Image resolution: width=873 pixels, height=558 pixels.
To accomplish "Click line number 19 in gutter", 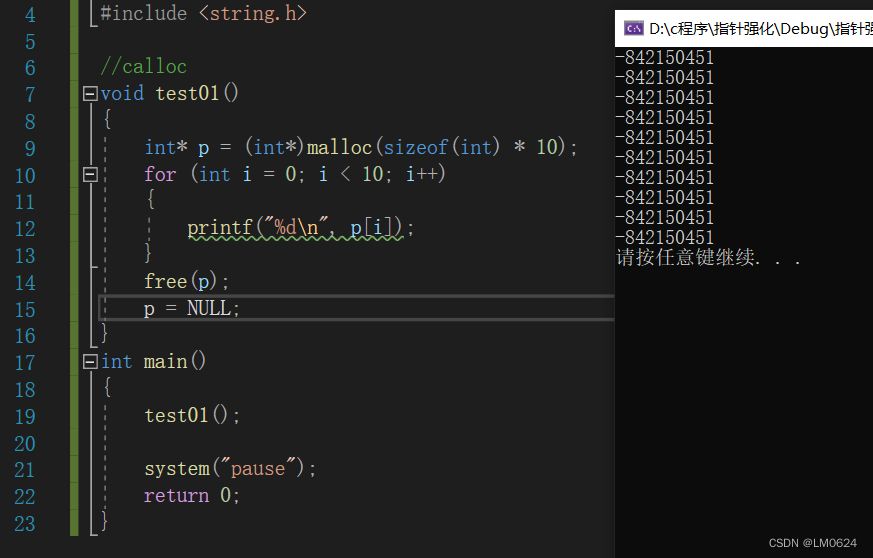I will coord(25,417).
